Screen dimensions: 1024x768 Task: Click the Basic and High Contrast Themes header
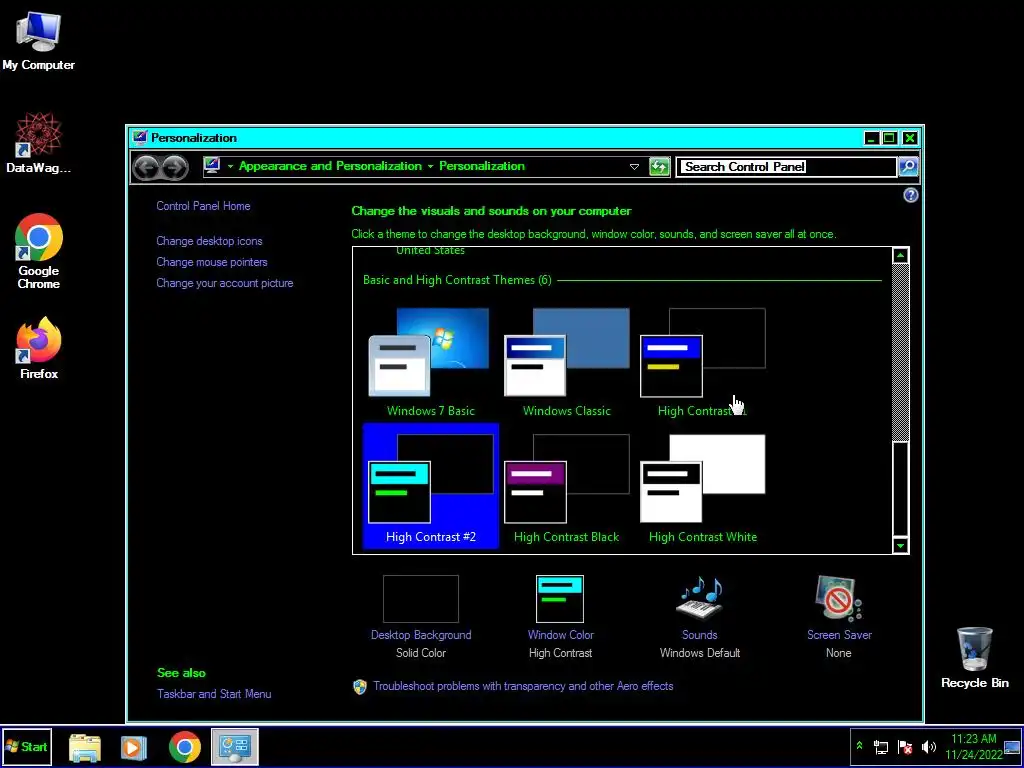[x=457, y=280]
